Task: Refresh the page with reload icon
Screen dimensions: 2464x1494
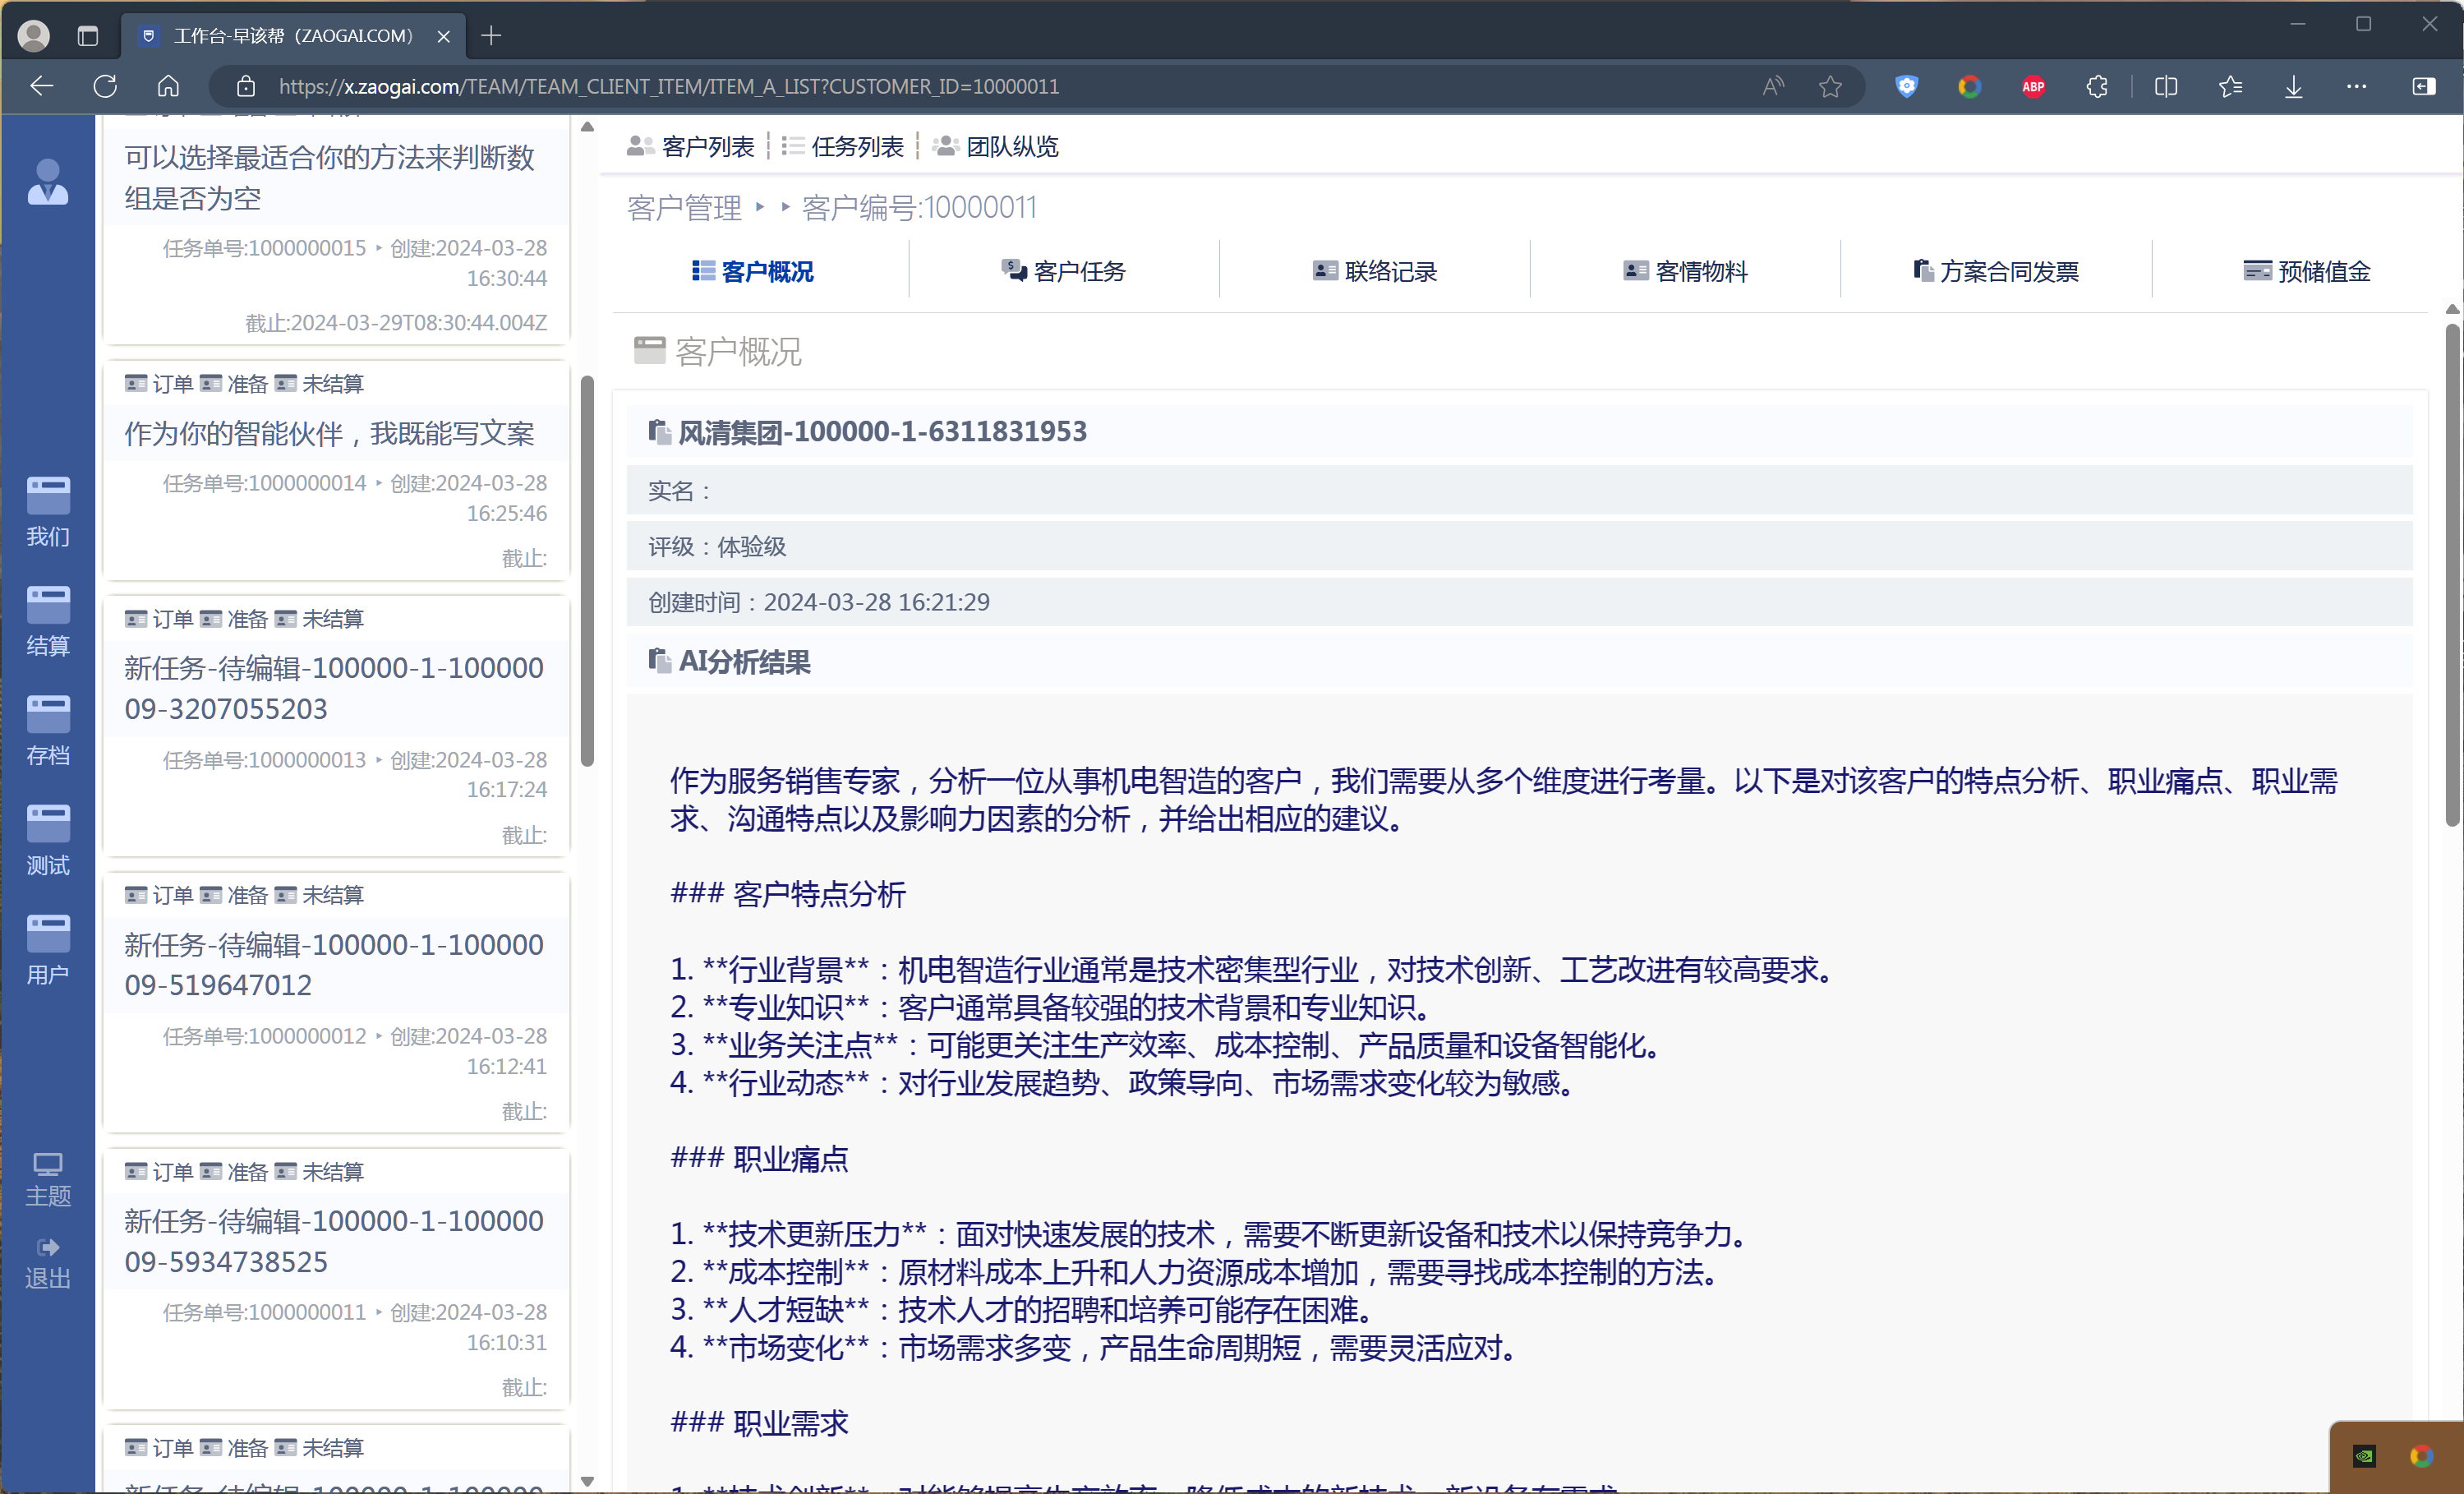Action: click(105, 86)
